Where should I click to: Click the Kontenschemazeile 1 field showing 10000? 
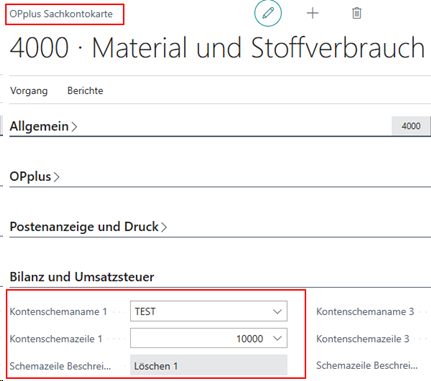(209, 339)
